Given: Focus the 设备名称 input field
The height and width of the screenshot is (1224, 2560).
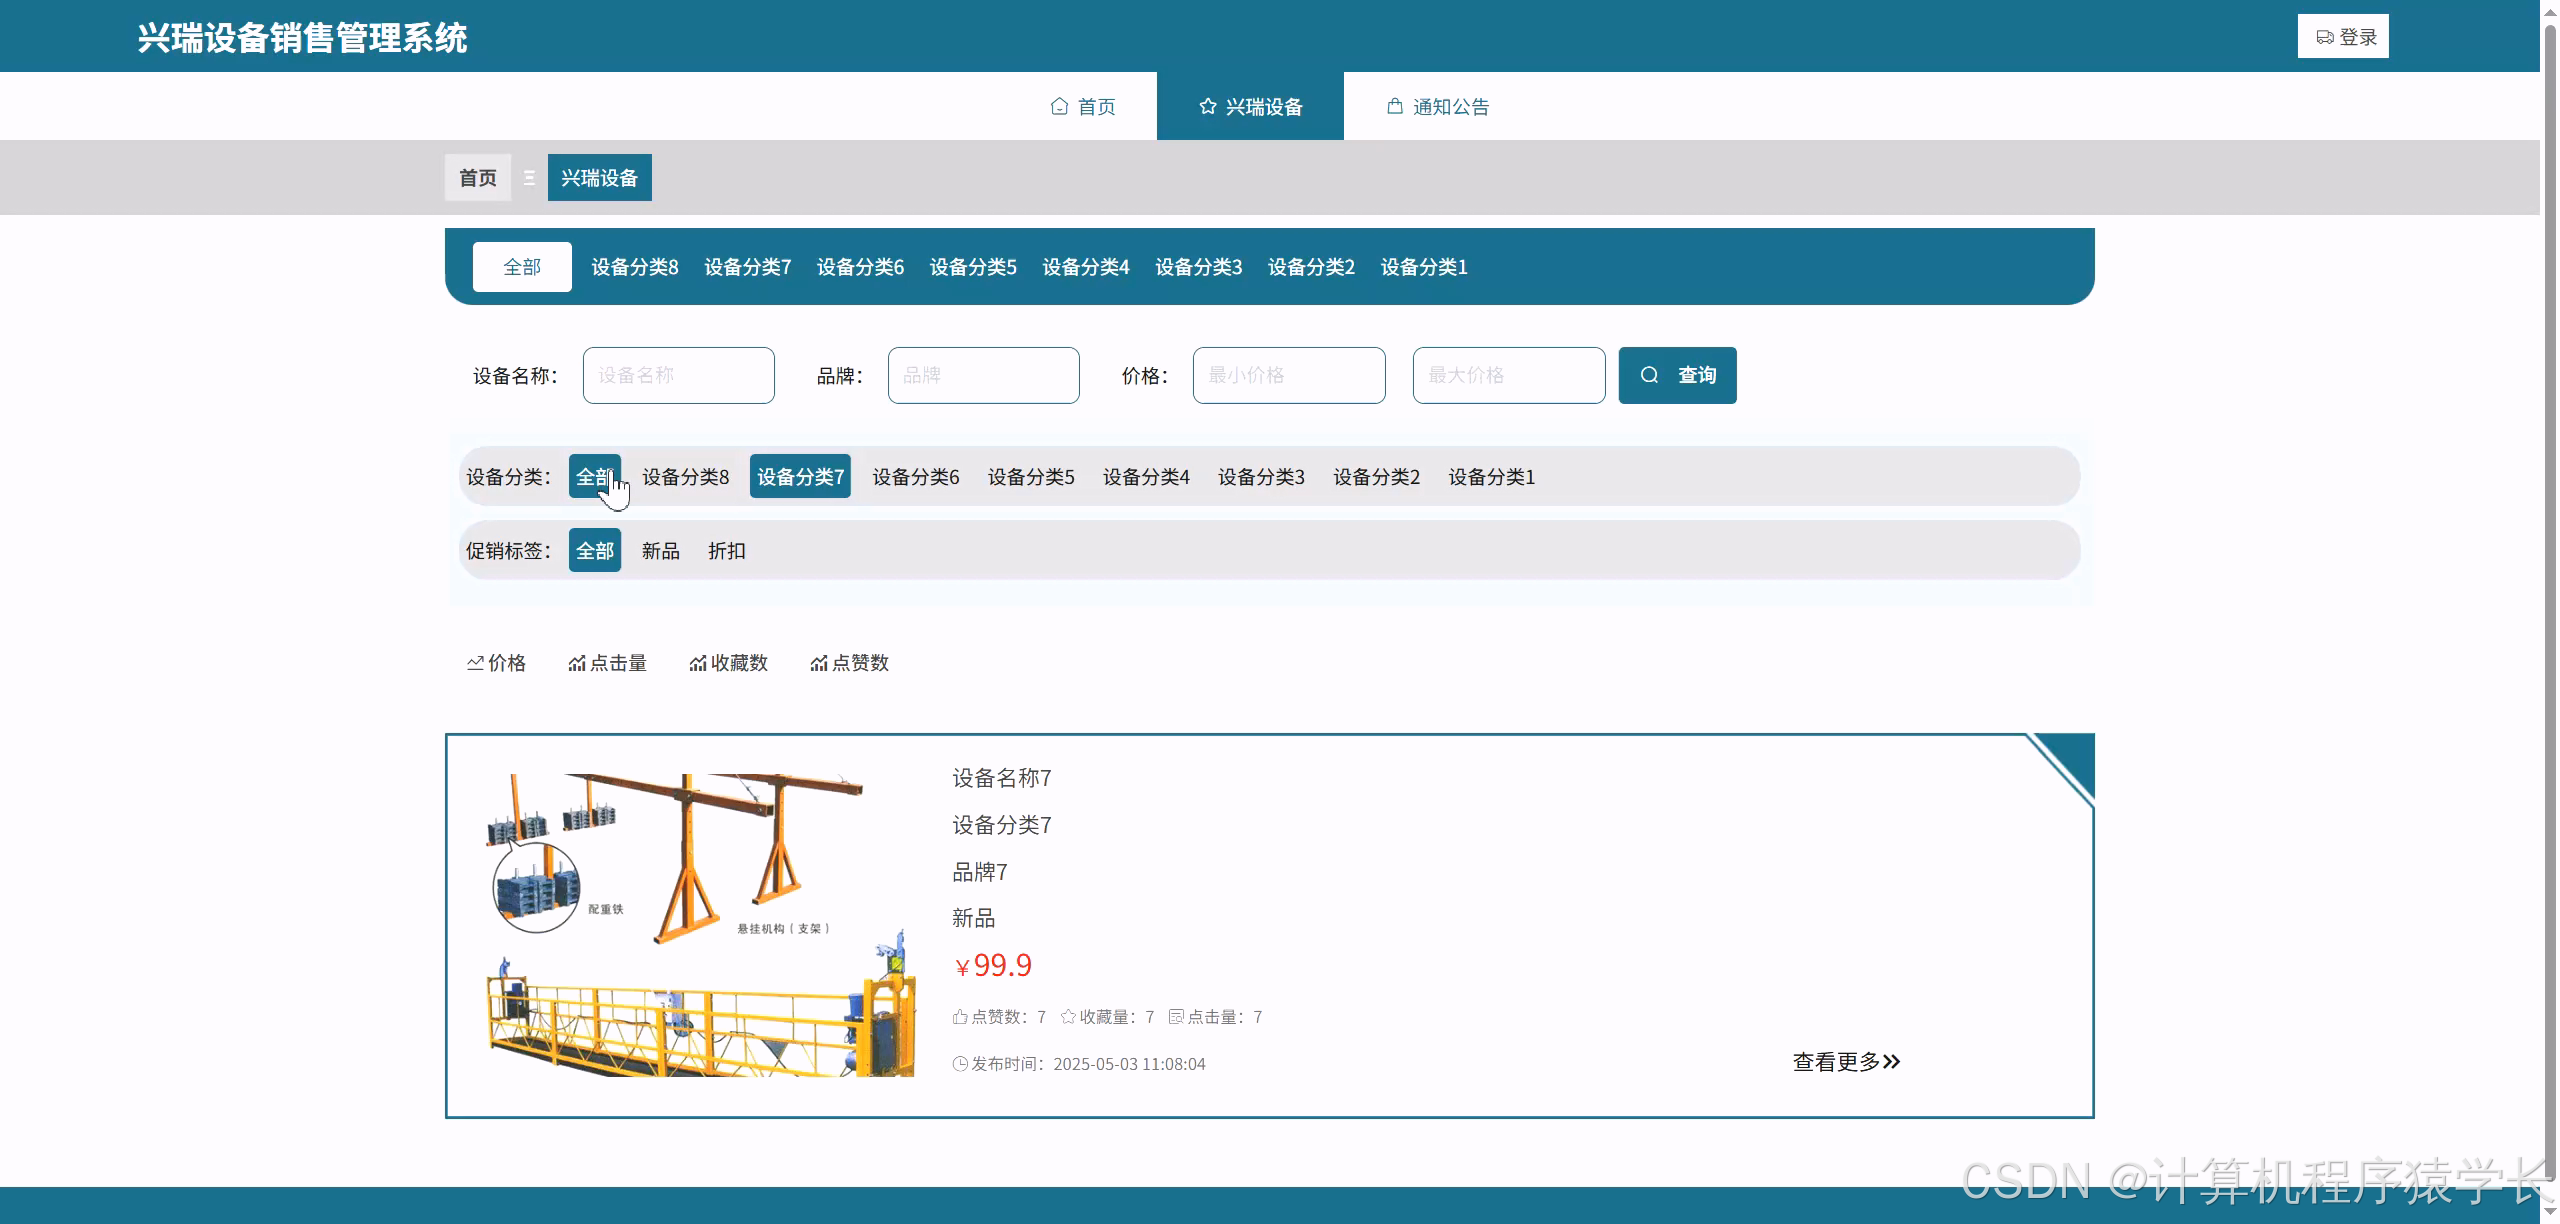Looking at the screenshot, I should (x=679, y=375).
